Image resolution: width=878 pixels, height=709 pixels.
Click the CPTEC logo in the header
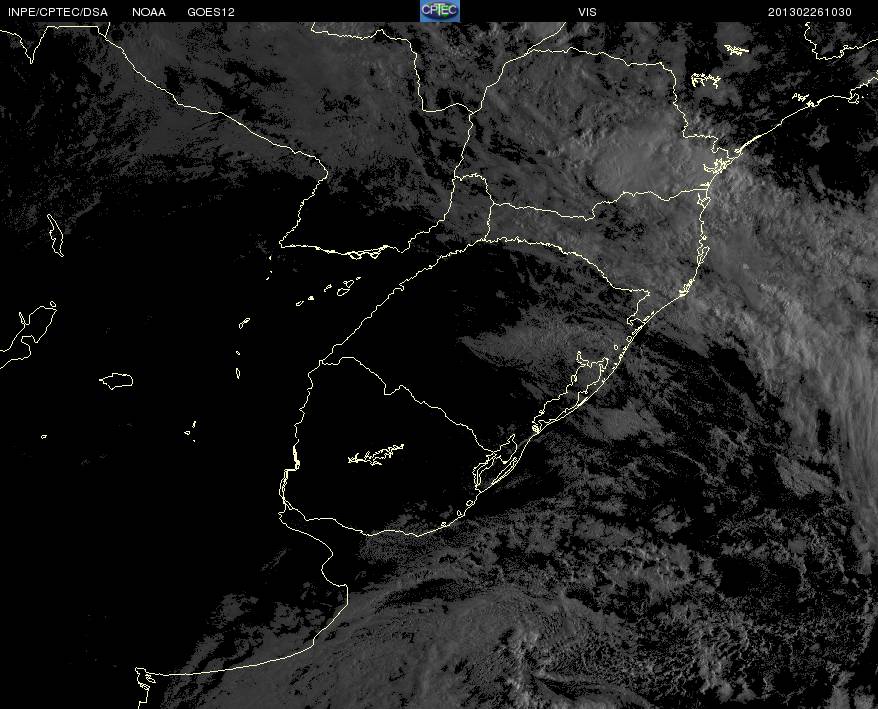440,11
